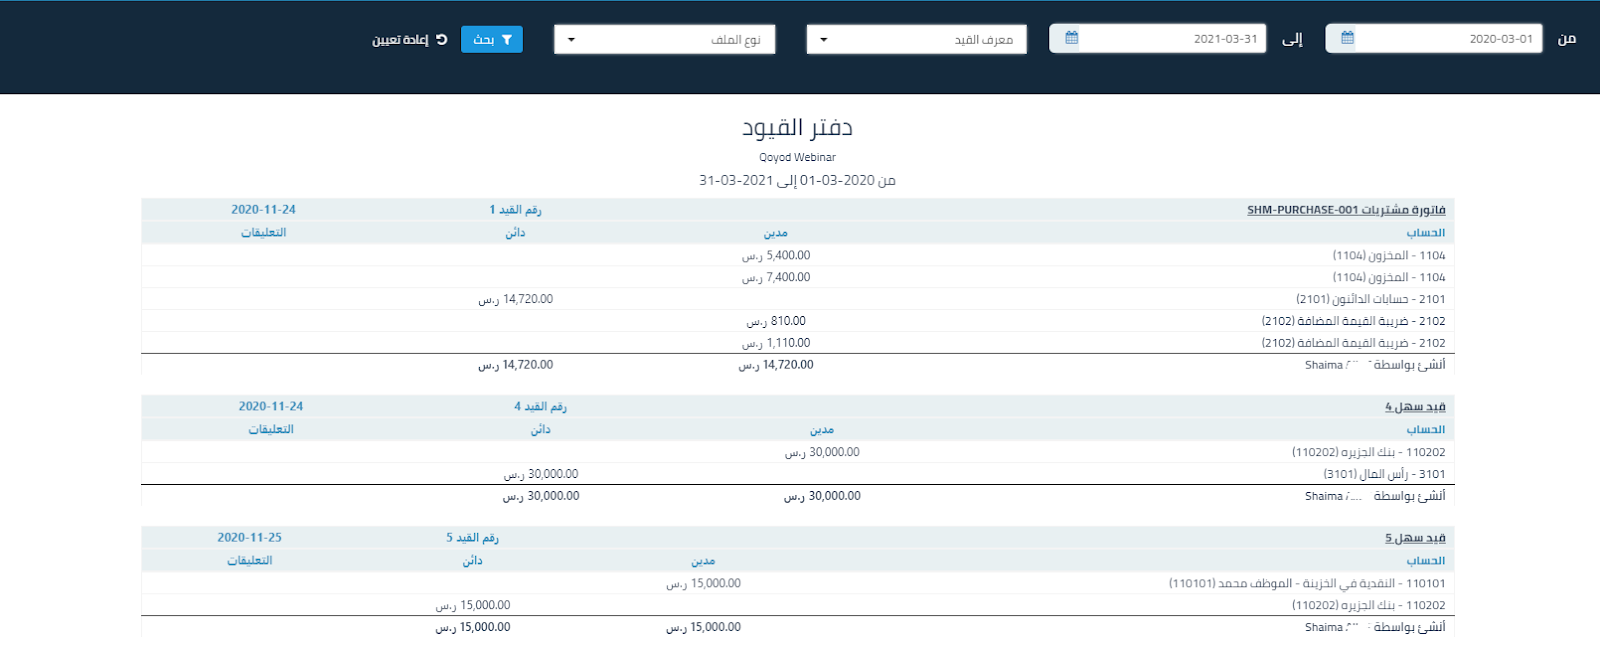Image resolution: width=1600 pixels, height=645 pixels.
Task: Select the 2020-11-25 date on entry 5
Action: [x=249, y=538]
